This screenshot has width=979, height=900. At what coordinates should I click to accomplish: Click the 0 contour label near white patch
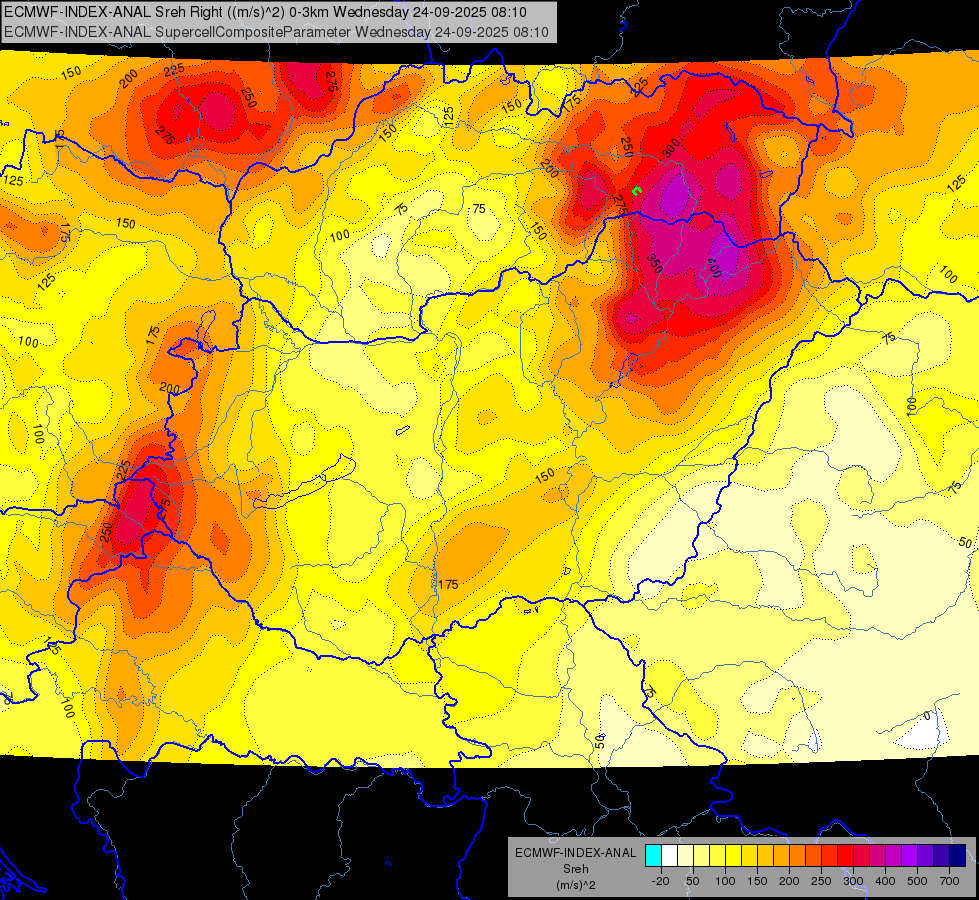click(x=927, y=716)
